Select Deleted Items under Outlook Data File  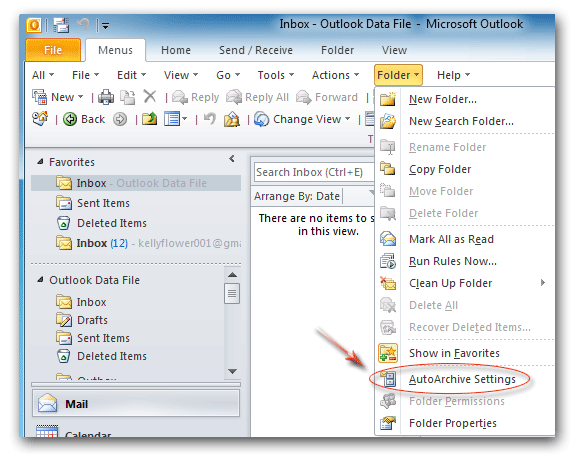pyautogui.click(x=101, y=356)
